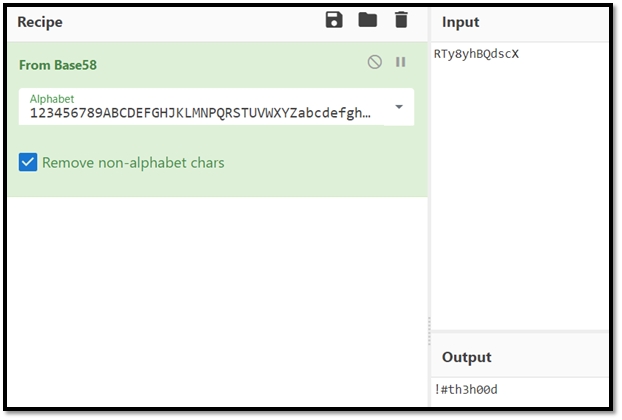Set breakpoint using the pause icon
This screenshot has height=420, width=622.
click(401, 62)
